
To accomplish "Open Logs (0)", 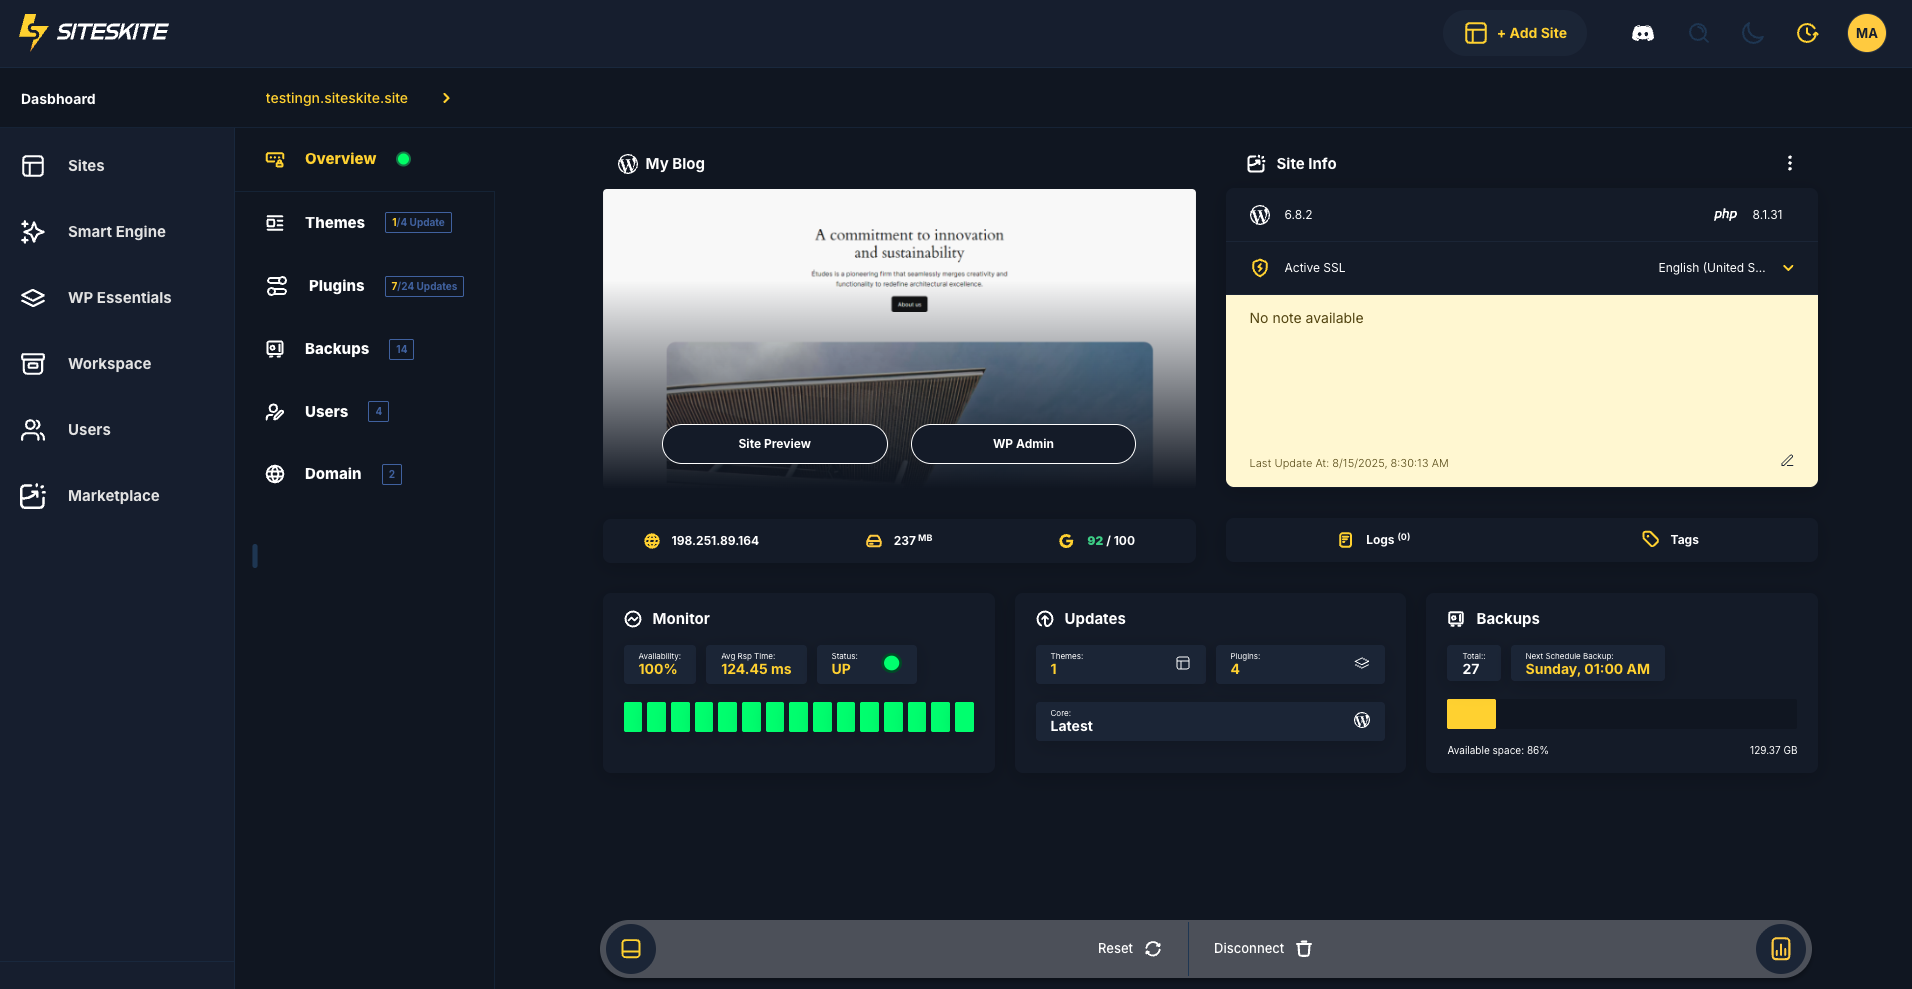I will 1374,540.
